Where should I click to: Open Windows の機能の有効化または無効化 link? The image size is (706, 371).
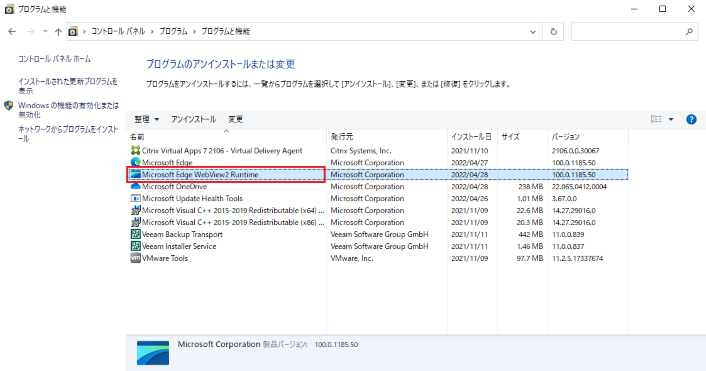(x=68, y=110)
